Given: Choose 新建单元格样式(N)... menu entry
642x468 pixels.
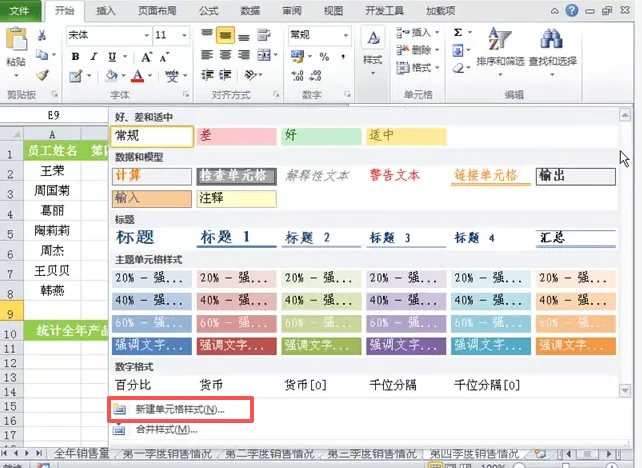Looking at the screenshot, I should tap(180, 409).
